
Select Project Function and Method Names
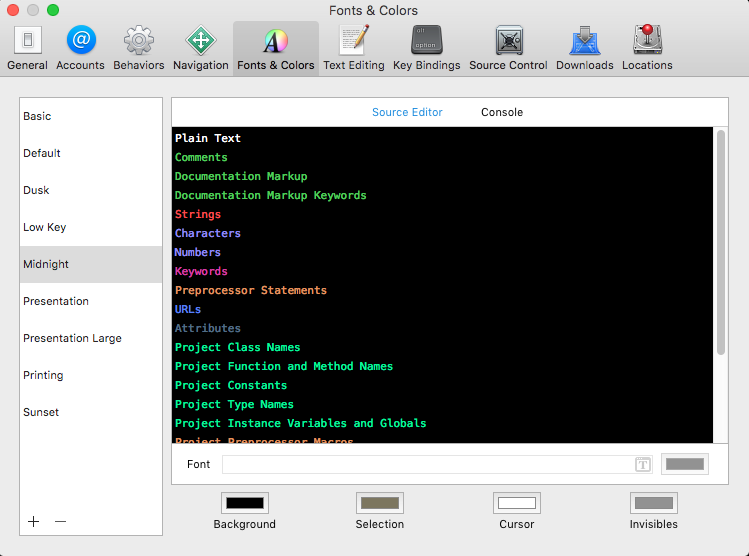coord(442,366)
